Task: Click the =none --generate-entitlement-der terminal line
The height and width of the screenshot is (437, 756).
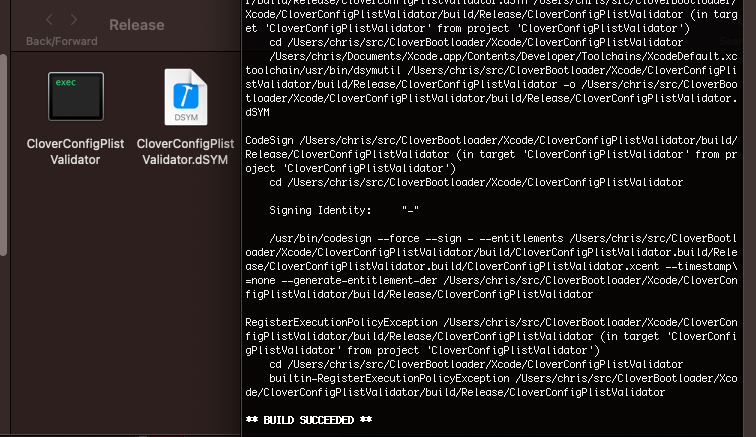Action: [491, 280]
